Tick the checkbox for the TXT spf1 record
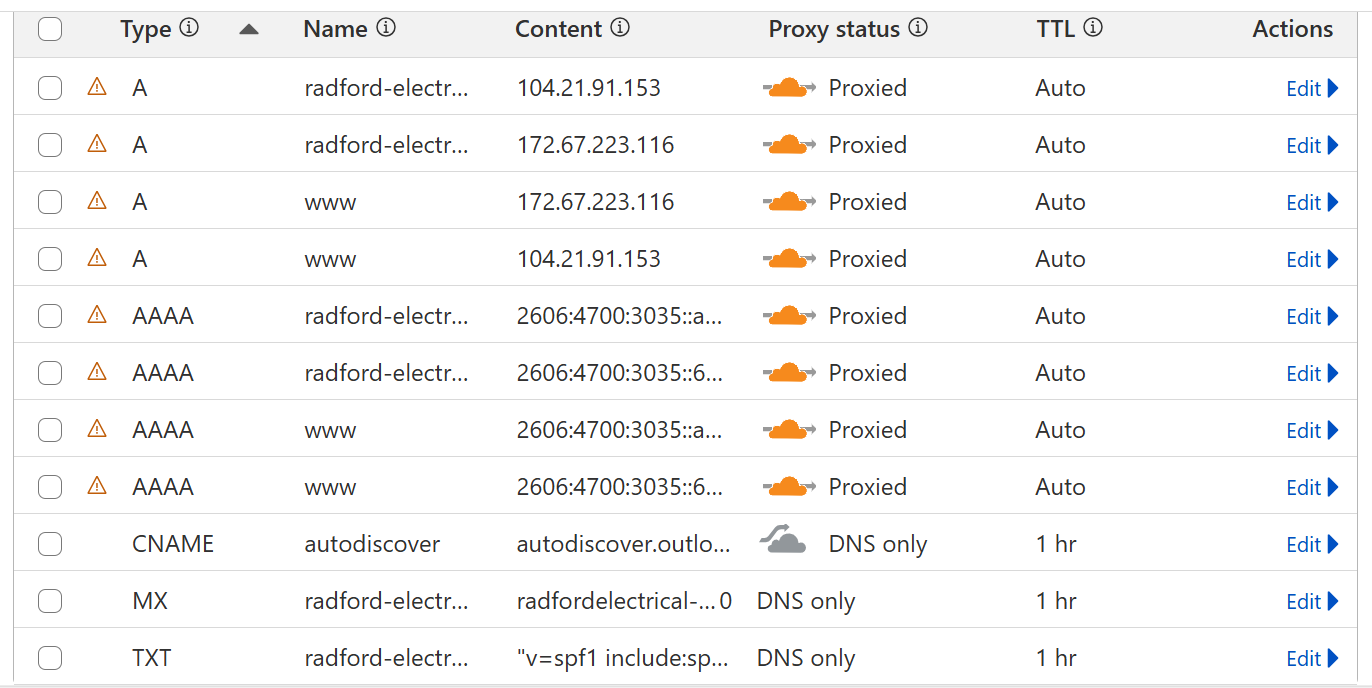Image resolution: width=1372 pixels, height=688 pixels. 50,658
